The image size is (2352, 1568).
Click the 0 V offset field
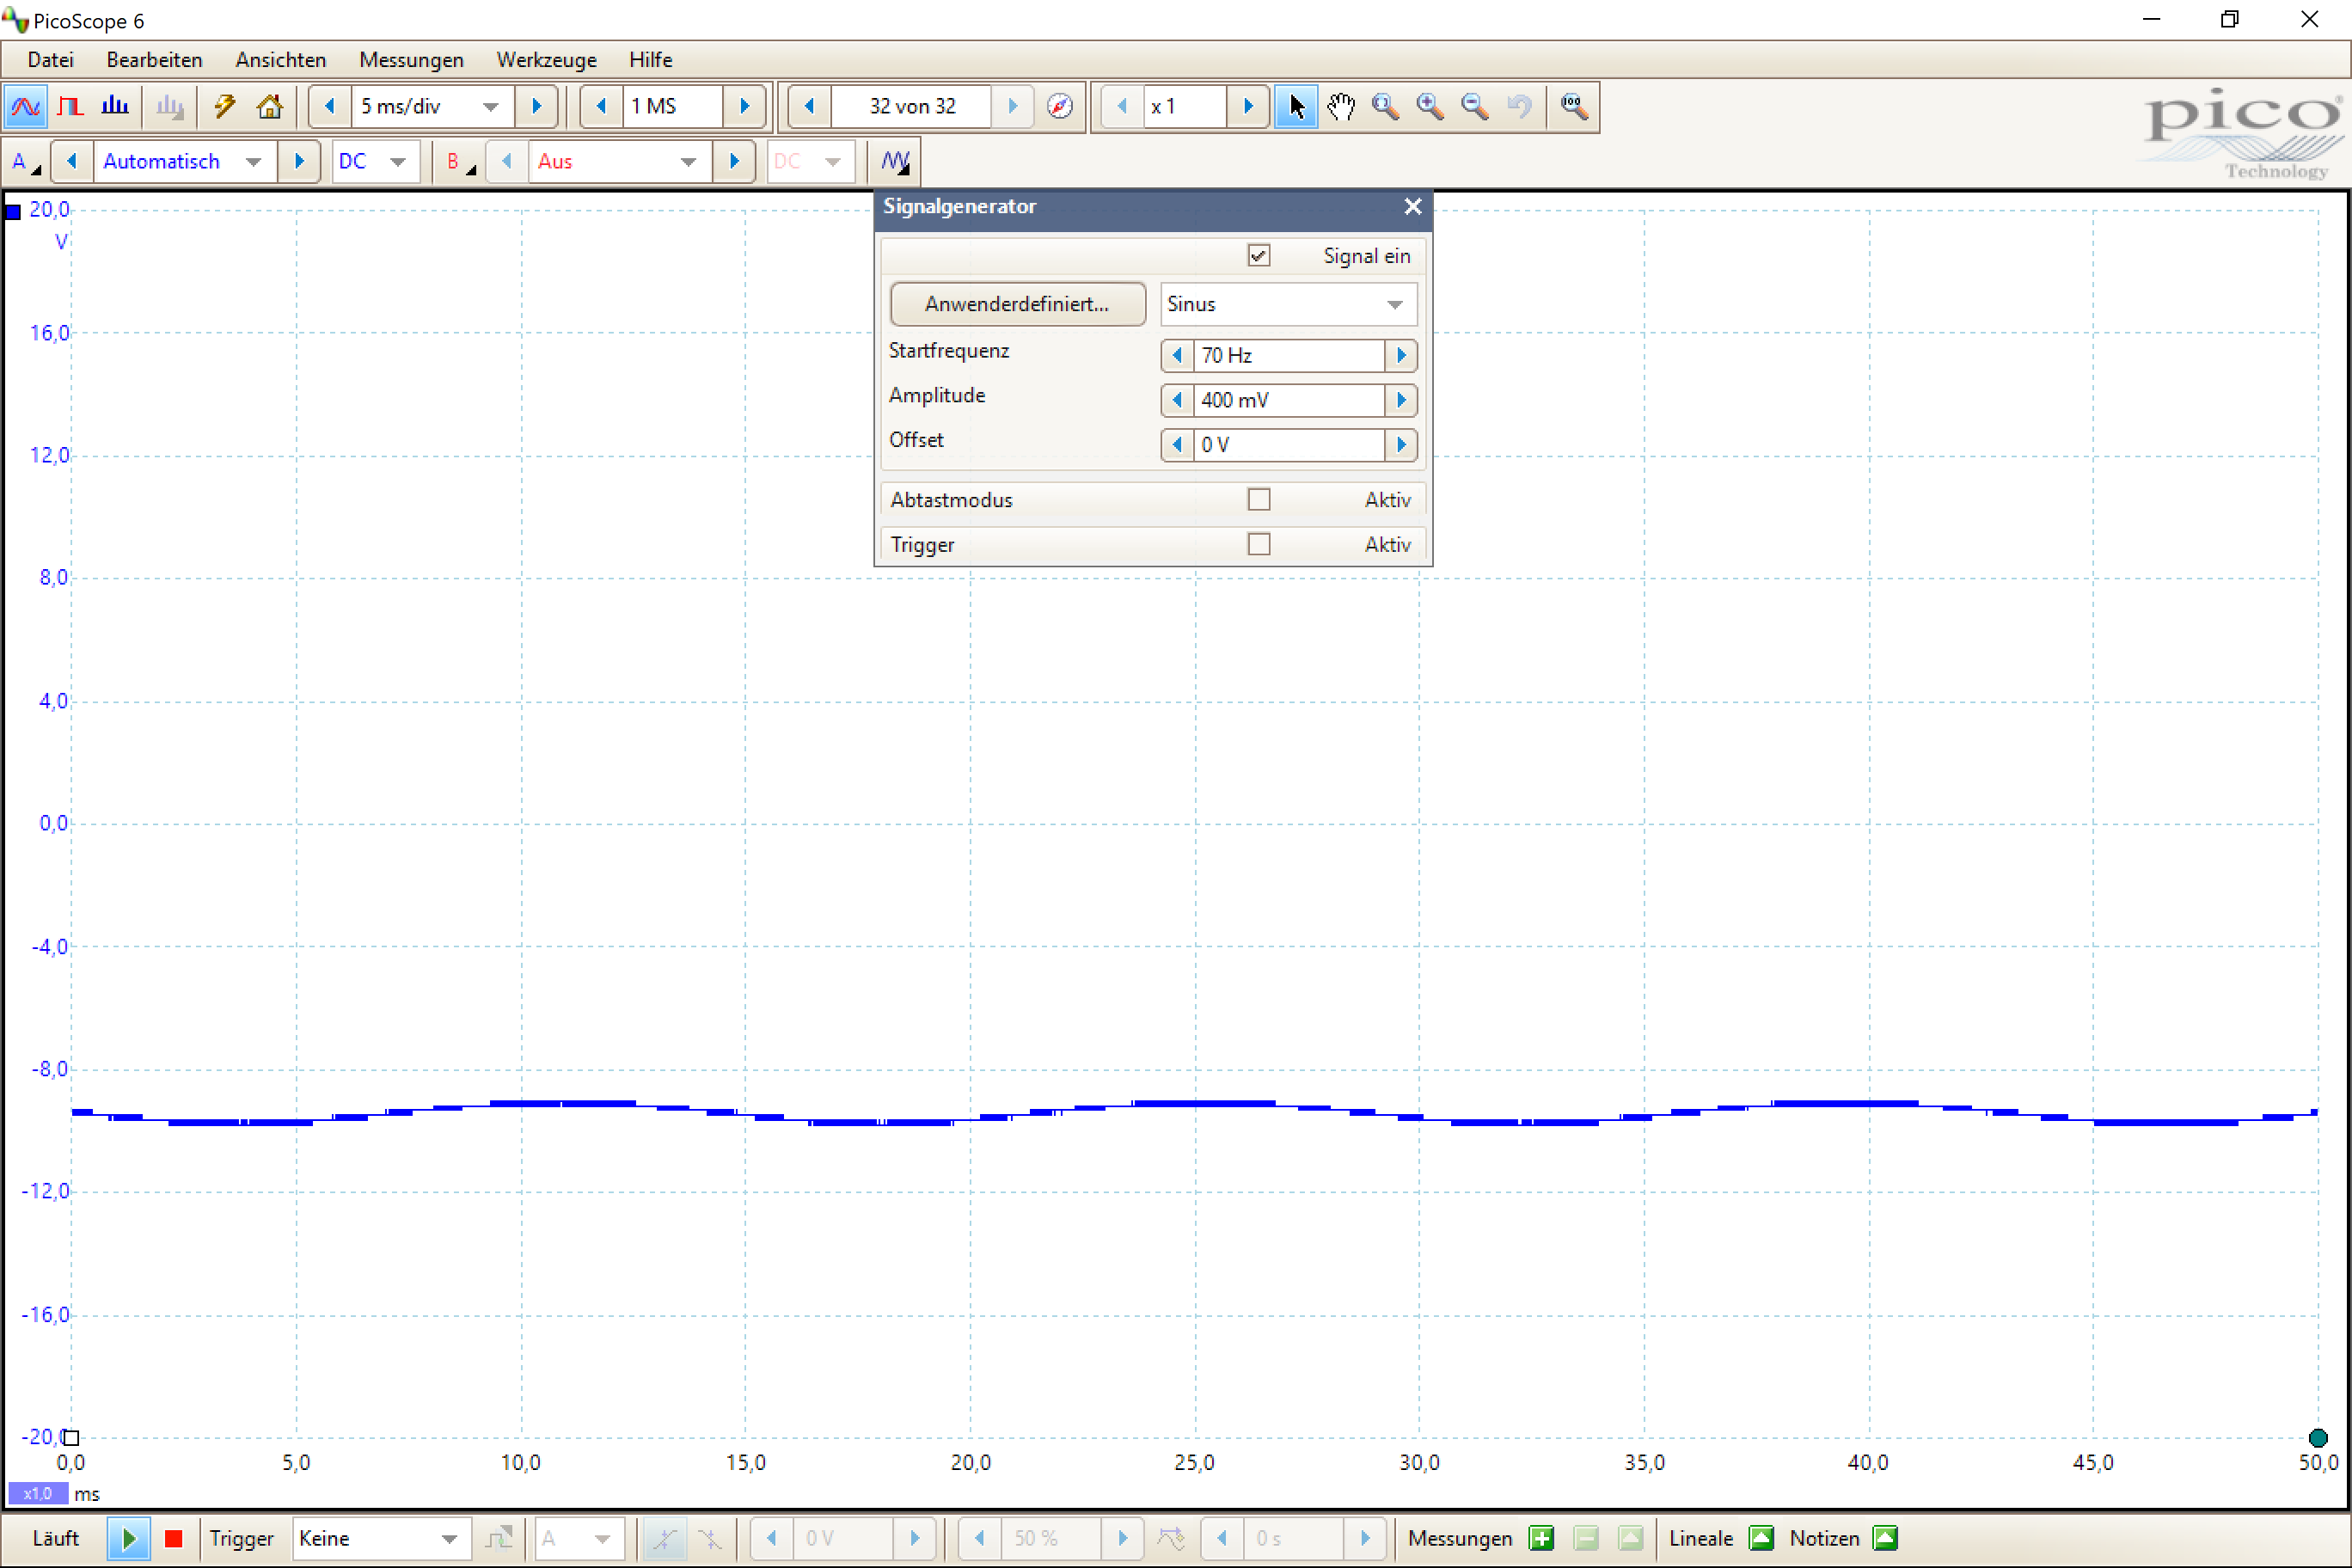1288,444
